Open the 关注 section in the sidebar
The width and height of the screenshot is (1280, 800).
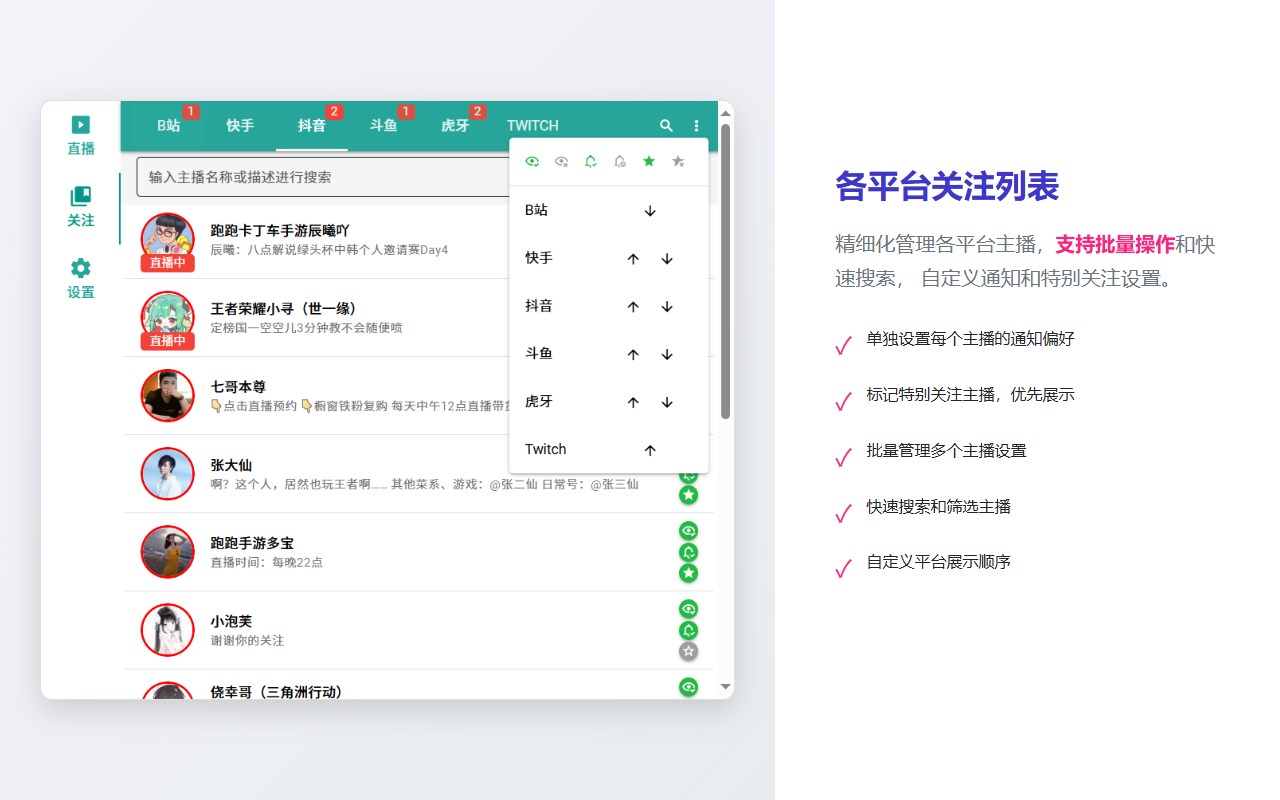pos(81,208)
